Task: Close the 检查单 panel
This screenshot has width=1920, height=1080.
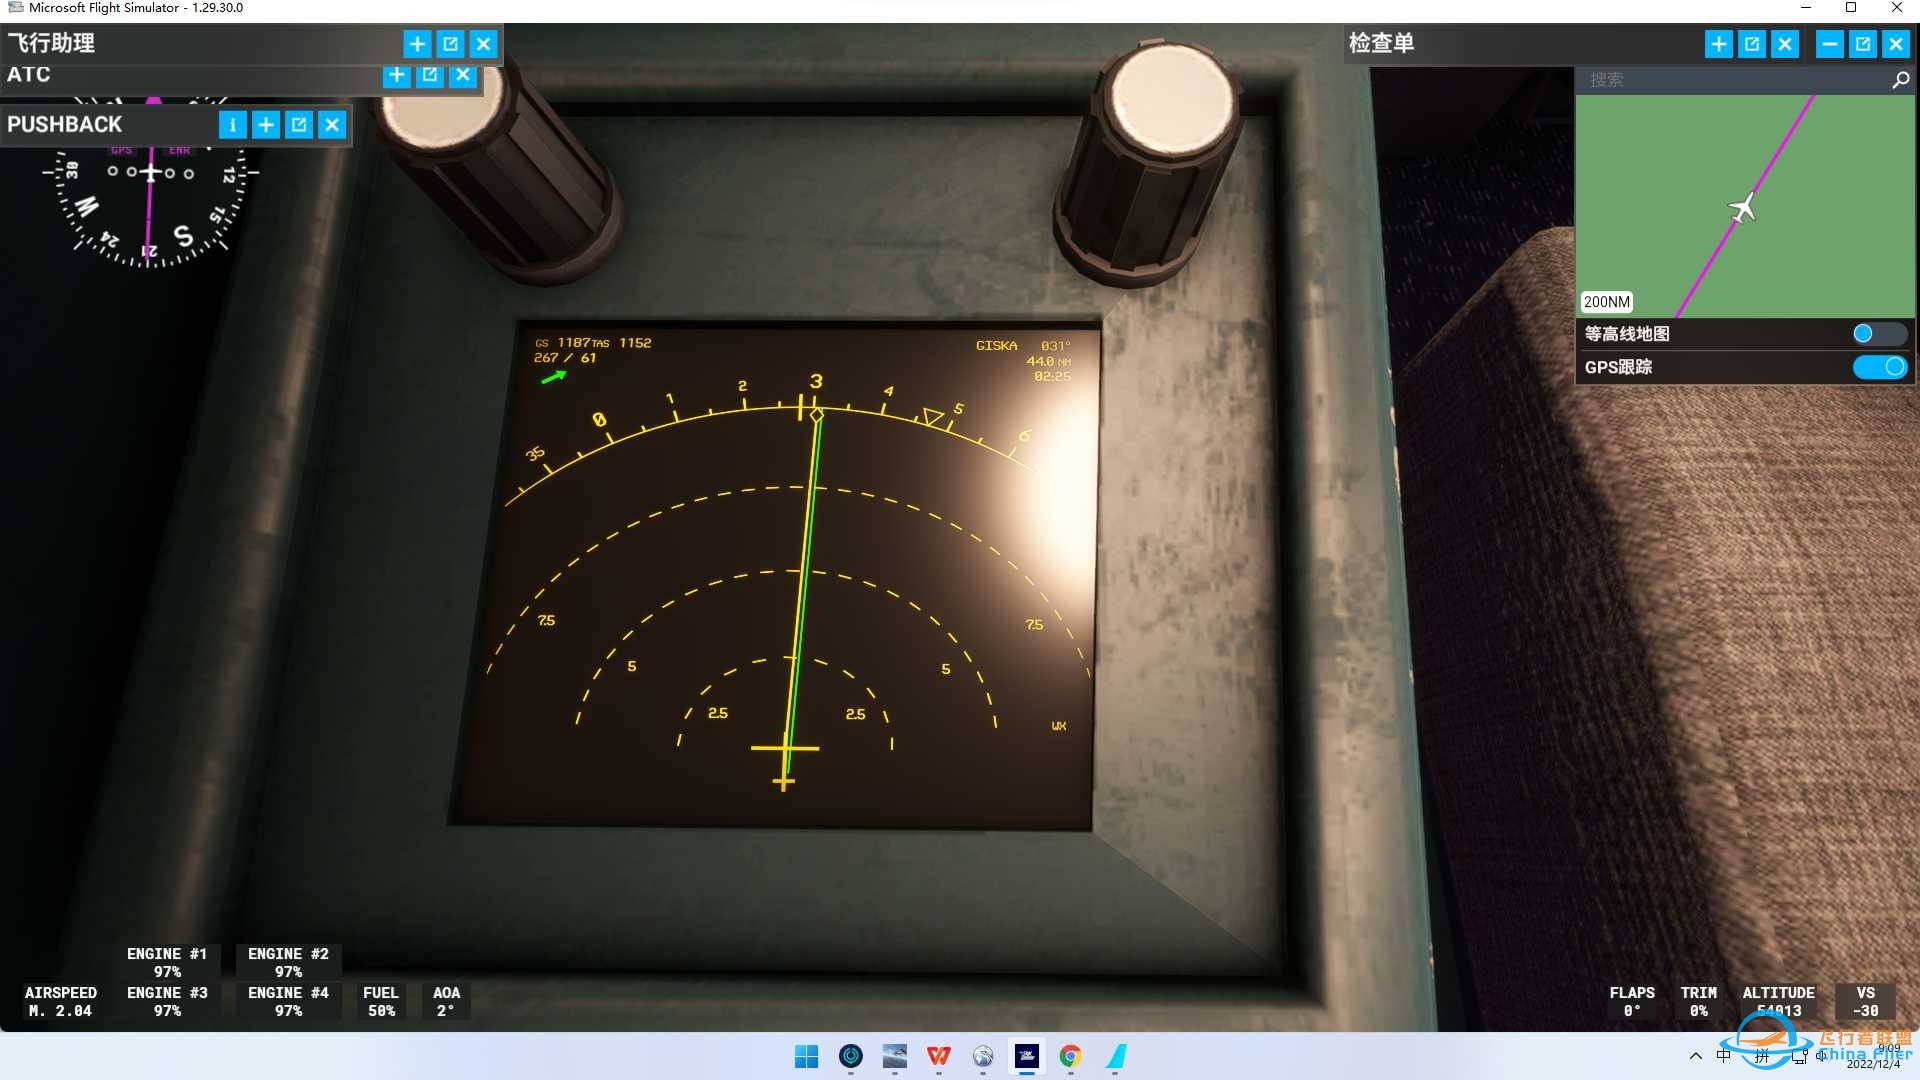Action: [1785, 44]
